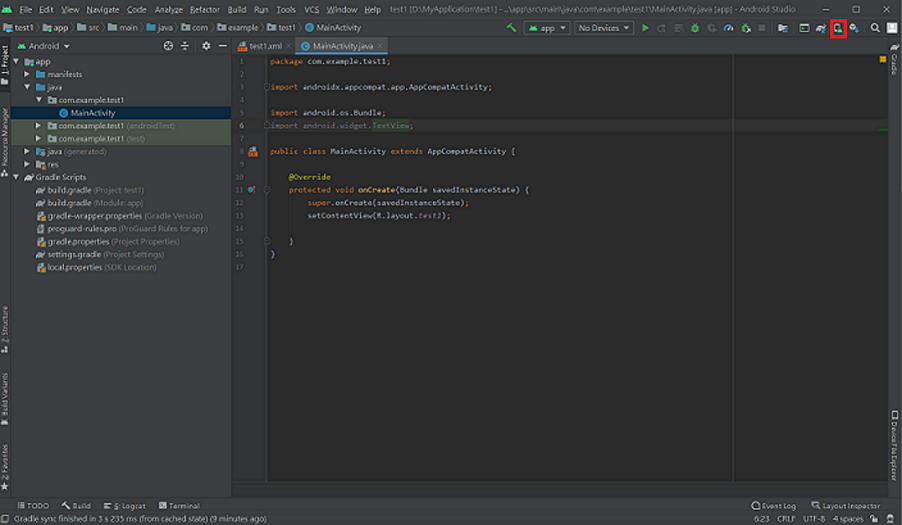Toggle the Terminal tool window

point(178,506)
